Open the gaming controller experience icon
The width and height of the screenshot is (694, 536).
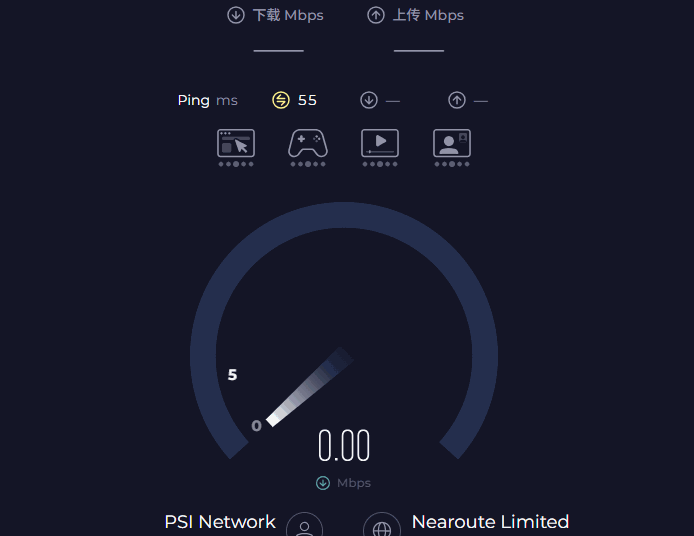pos(308,145)
